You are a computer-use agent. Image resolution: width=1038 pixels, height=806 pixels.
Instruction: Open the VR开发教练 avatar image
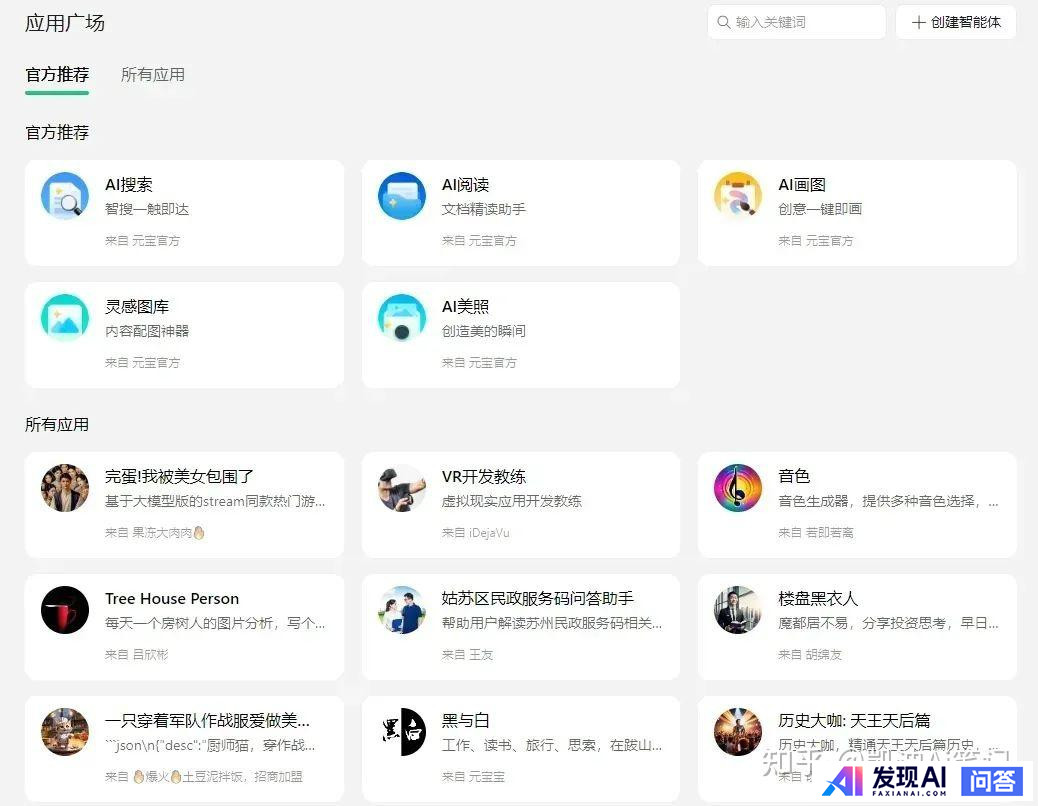[x=401, y=488]
